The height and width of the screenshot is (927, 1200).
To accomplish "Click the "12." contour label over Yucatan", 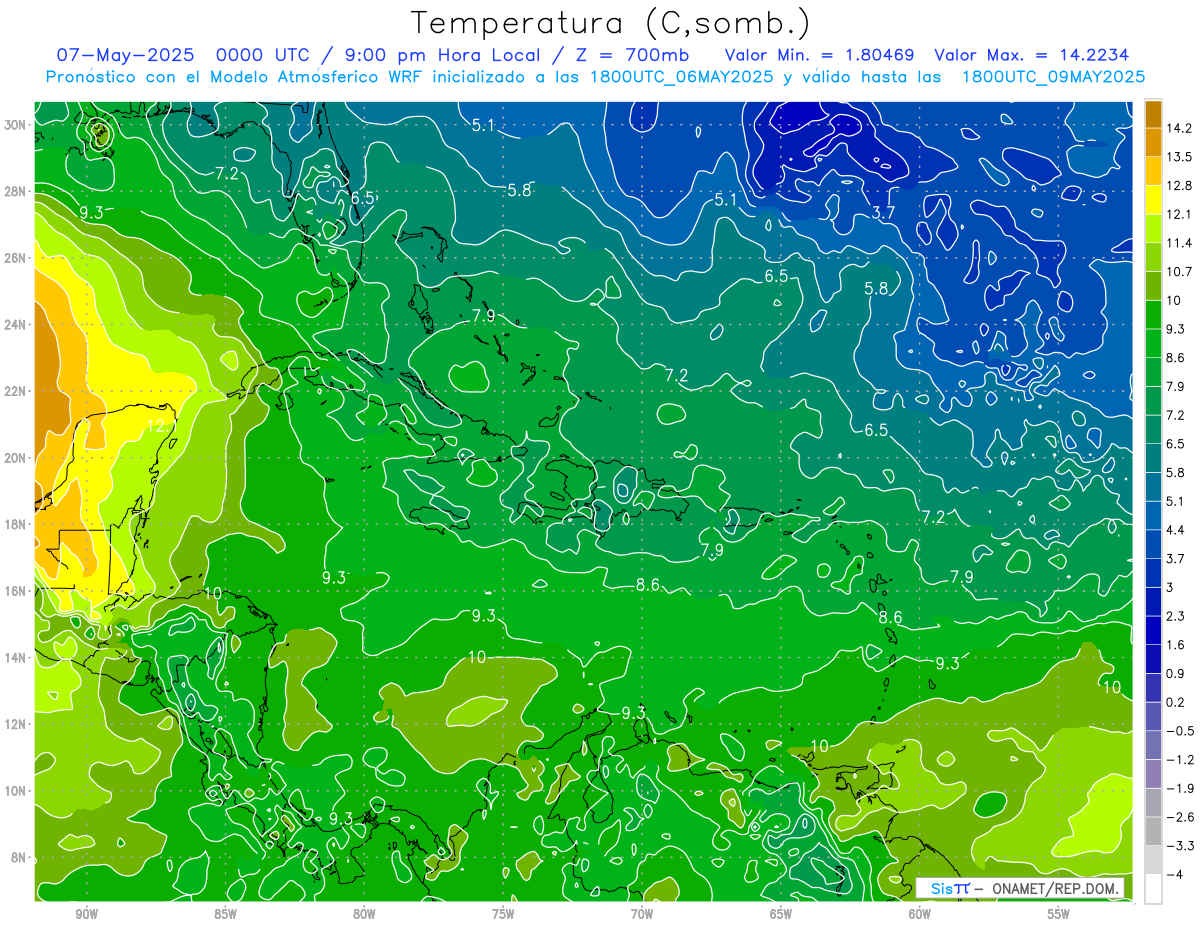I will tap(157, 426).
